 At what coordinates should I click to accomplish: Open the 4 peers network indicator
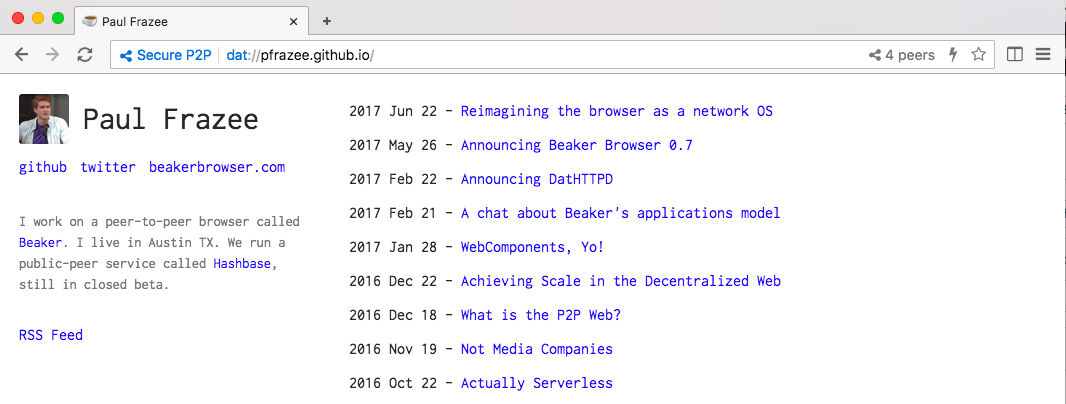[901, 55]
